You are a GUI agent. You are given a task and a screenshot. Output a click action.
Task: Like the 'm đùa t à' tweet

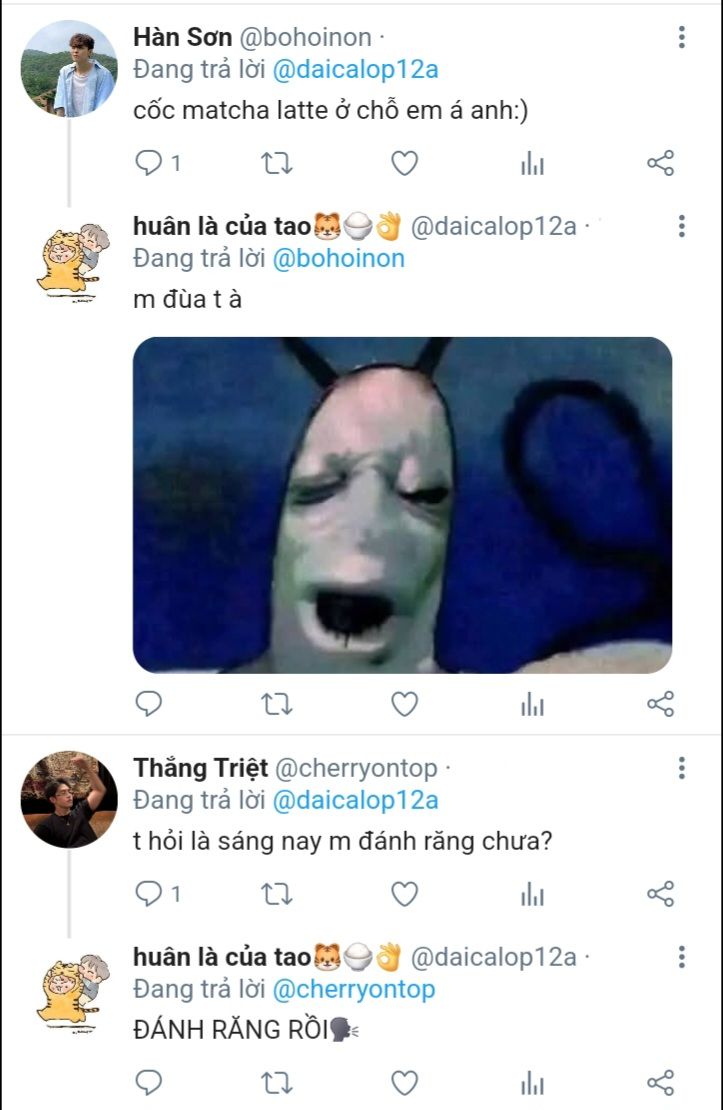[404, 704]
